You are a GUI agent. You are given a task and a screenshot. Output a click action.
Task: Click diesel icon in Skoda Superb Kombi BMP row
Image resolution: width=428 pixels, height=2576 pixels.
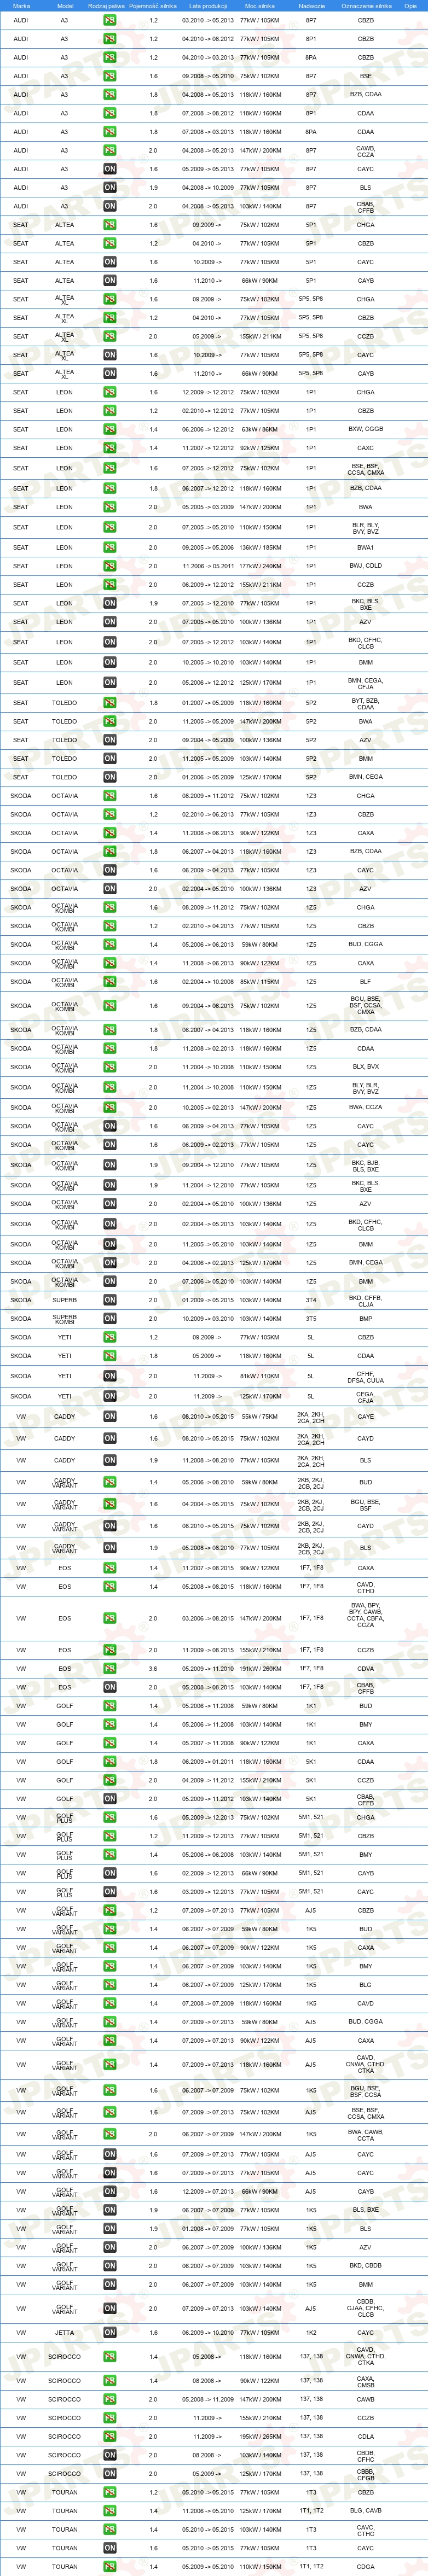coord(110,1319)
